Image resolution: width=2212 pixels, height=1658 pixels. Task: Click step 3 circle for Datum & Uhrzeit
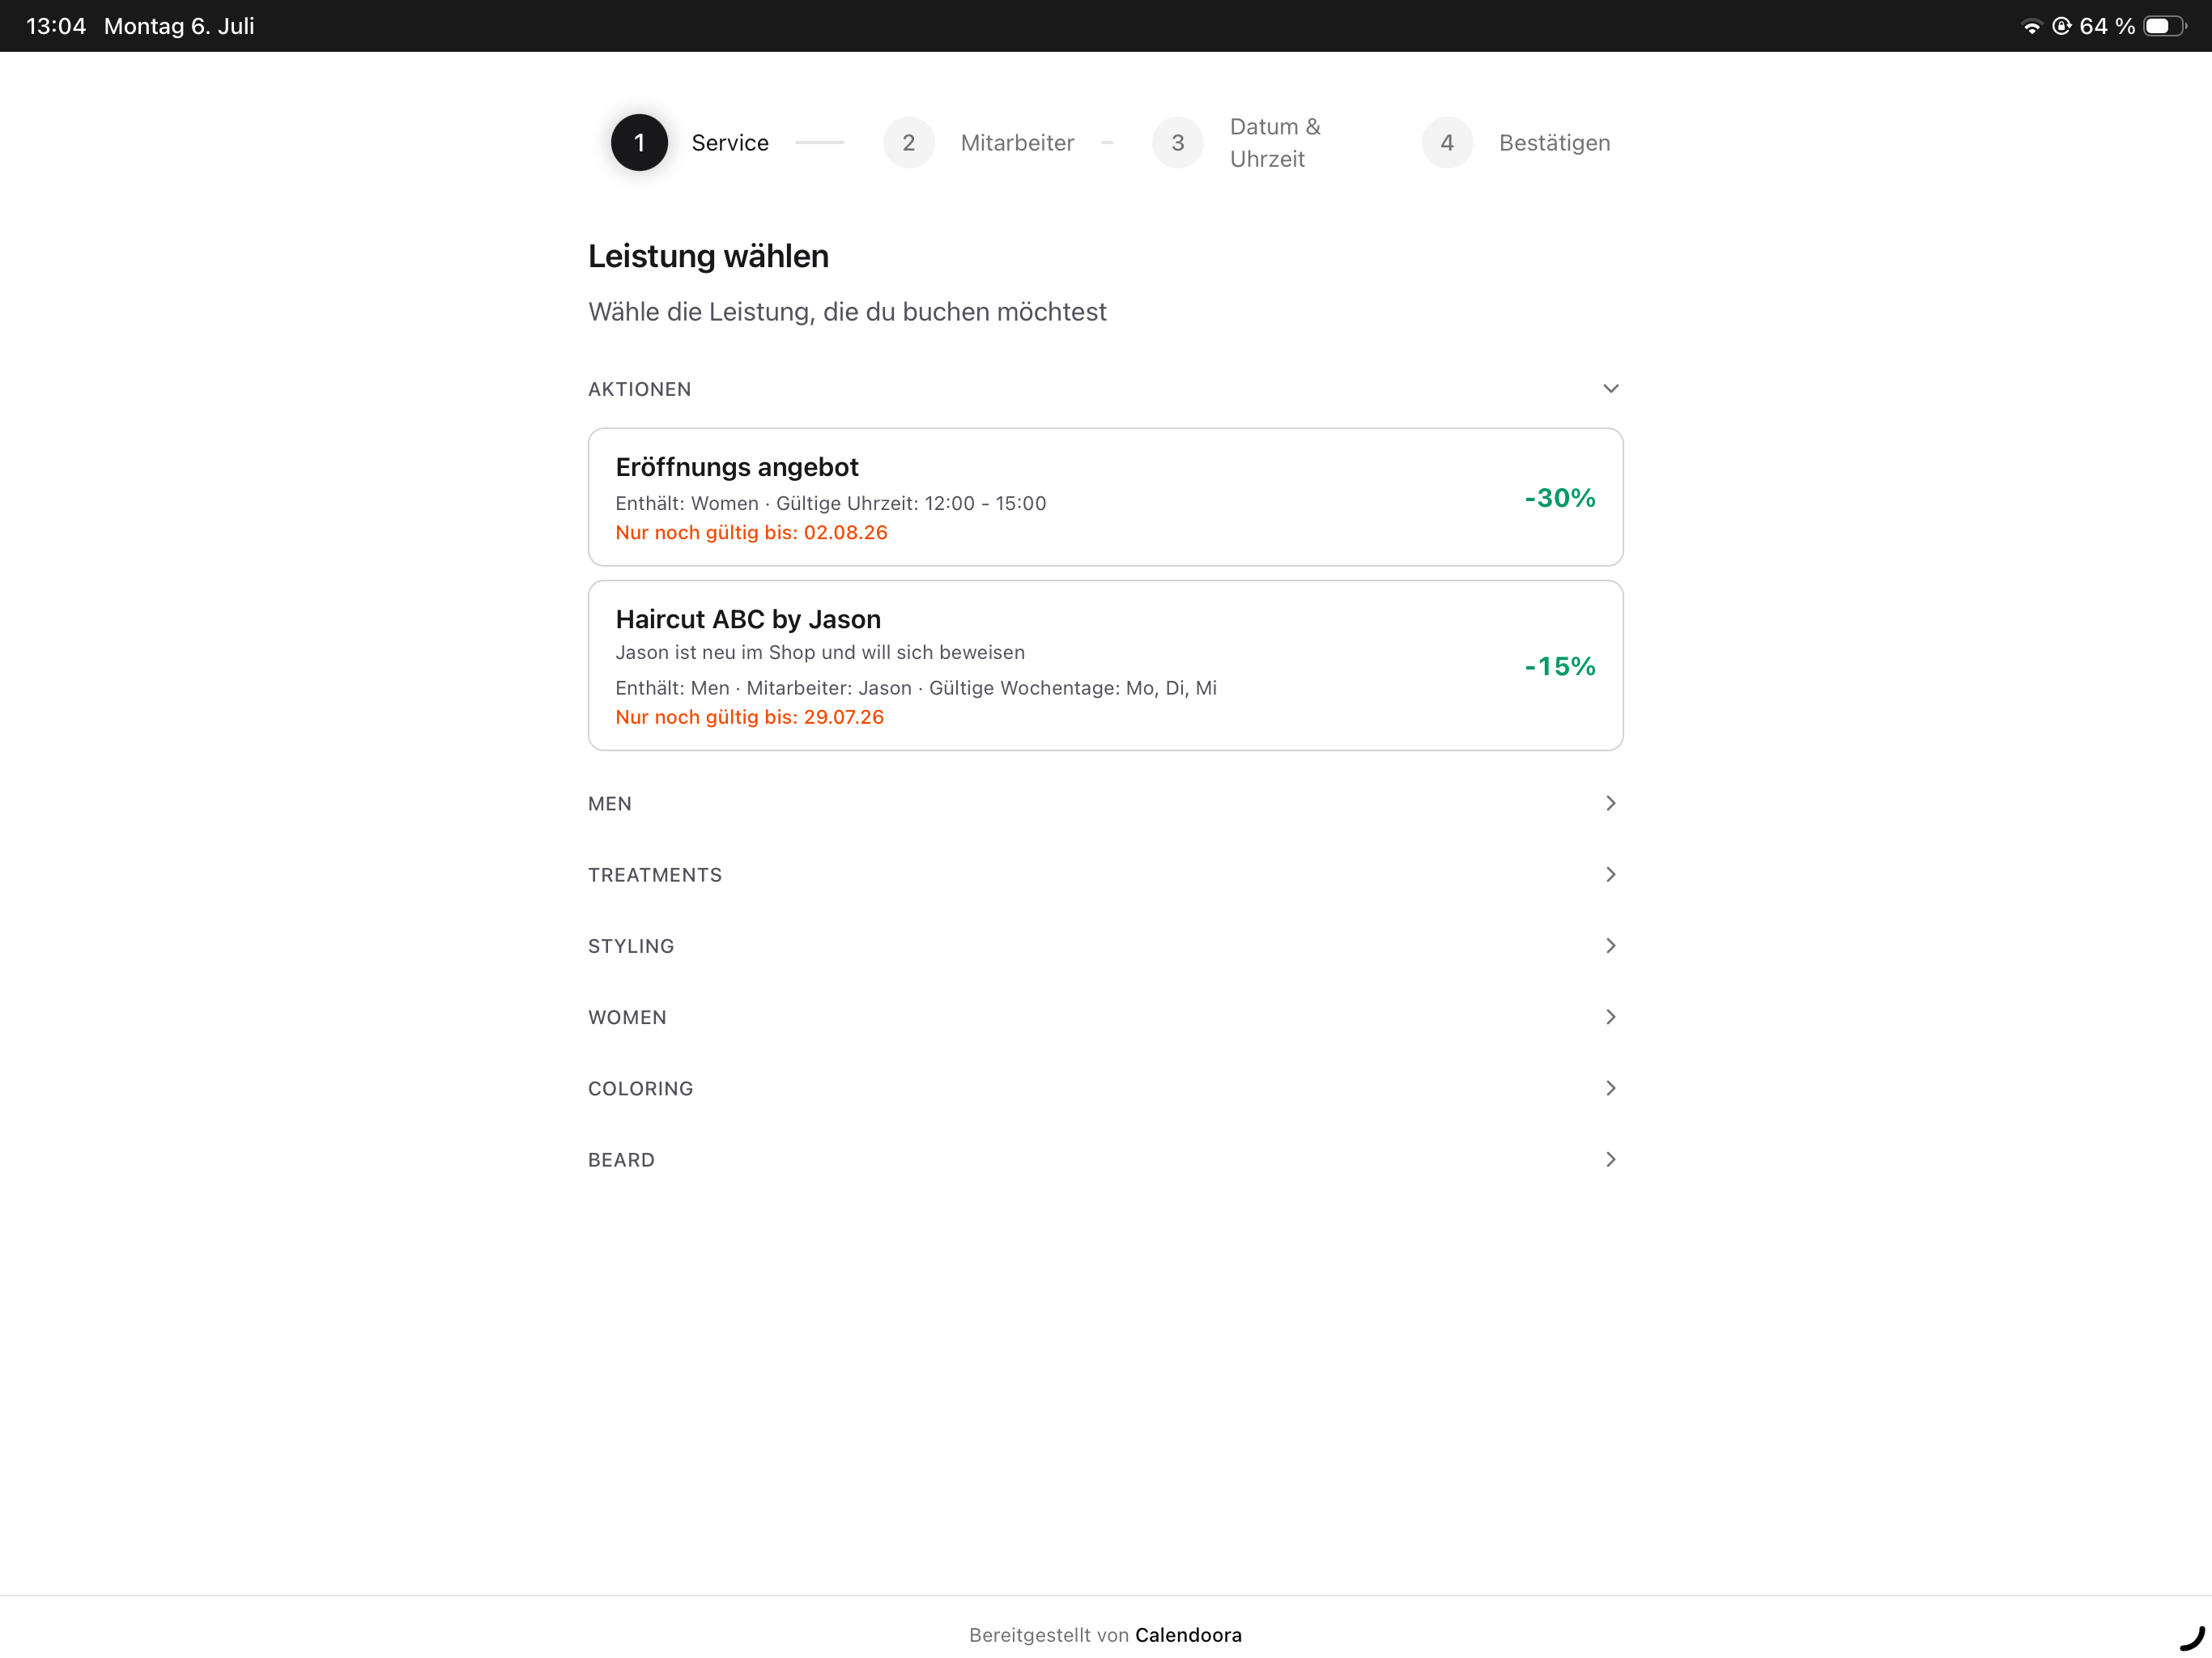pos(1177,143)
